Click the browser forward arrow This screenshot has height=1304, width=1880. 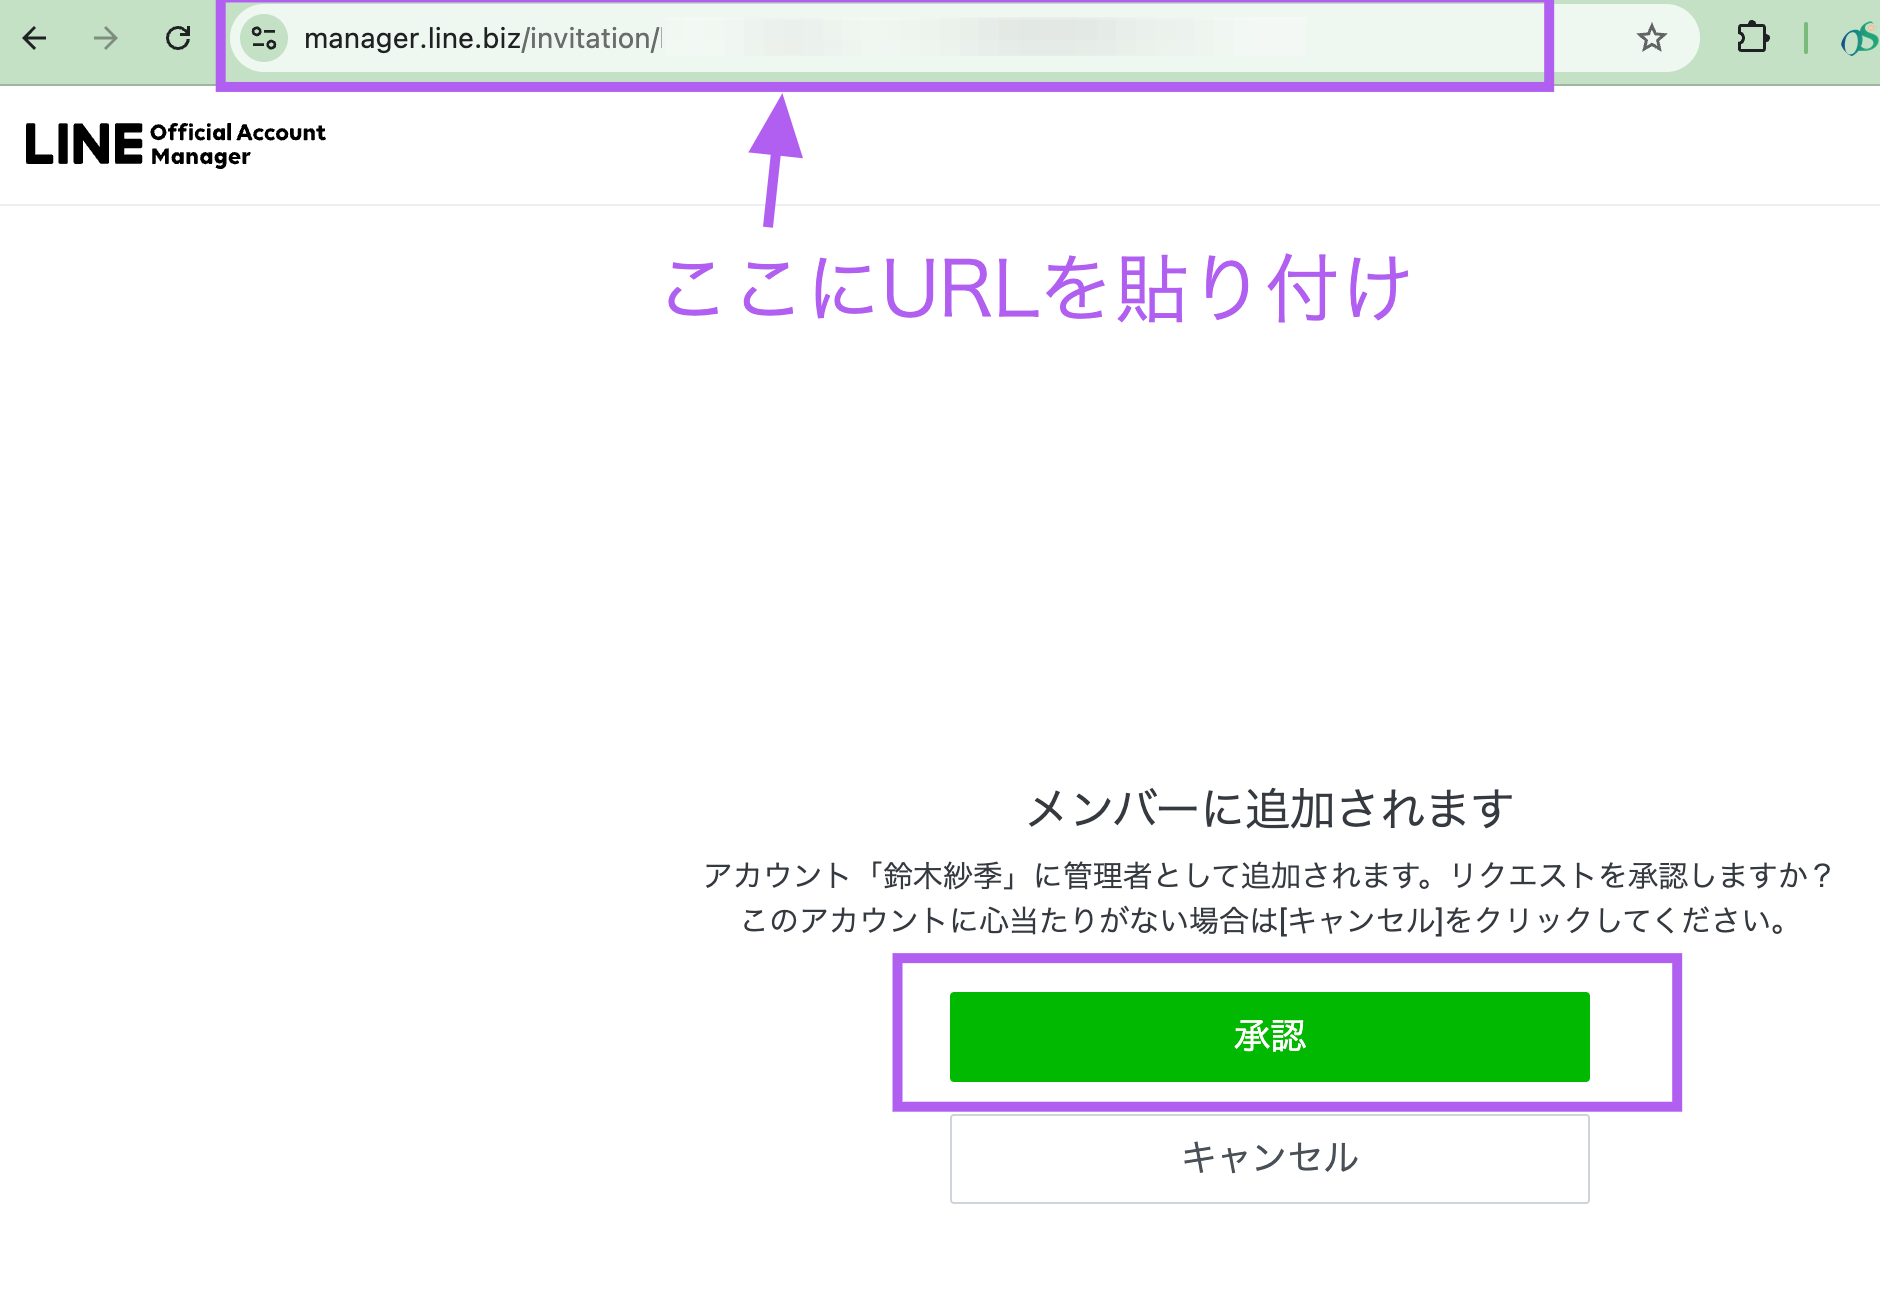coord(106,39)
